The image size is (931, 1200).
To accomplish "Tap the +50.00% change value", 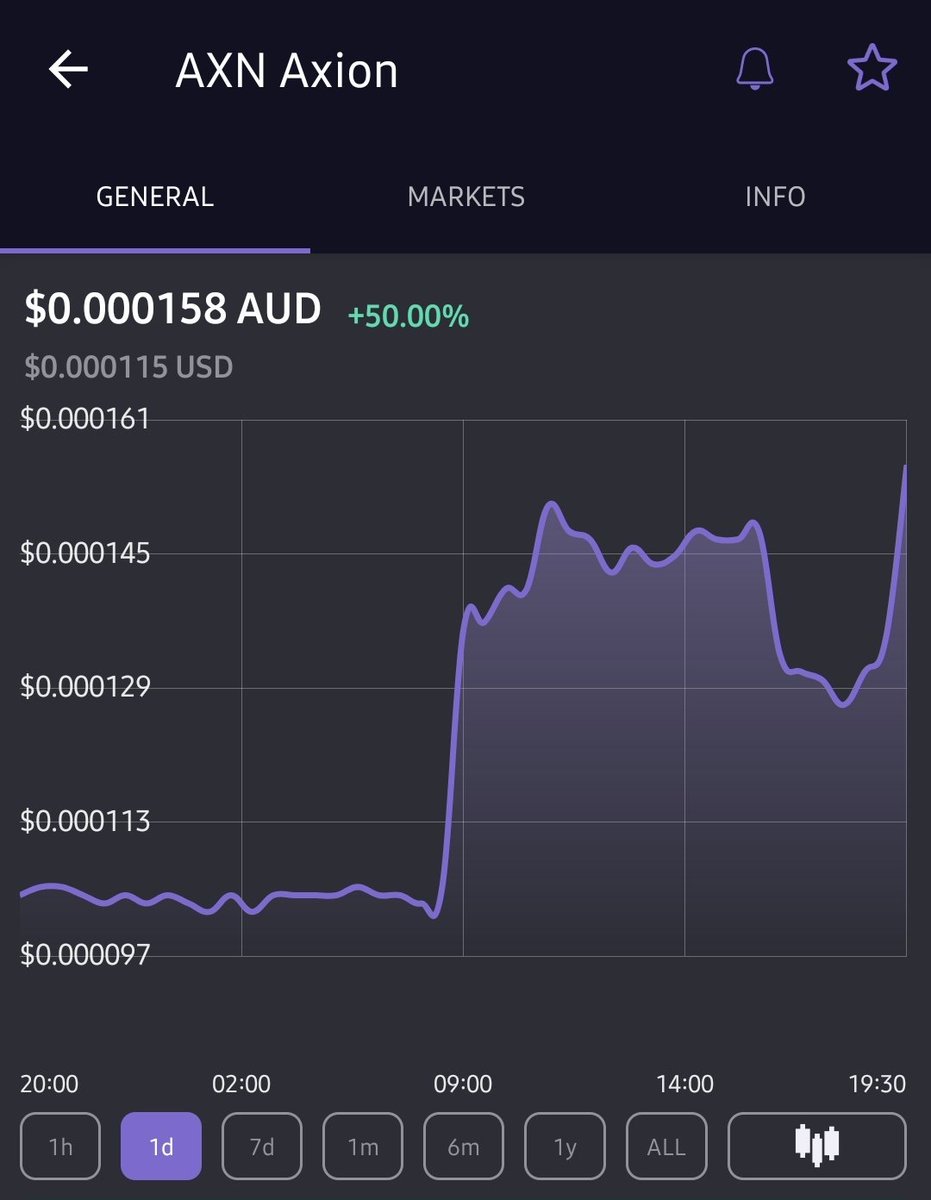I will tap(408, 316).
